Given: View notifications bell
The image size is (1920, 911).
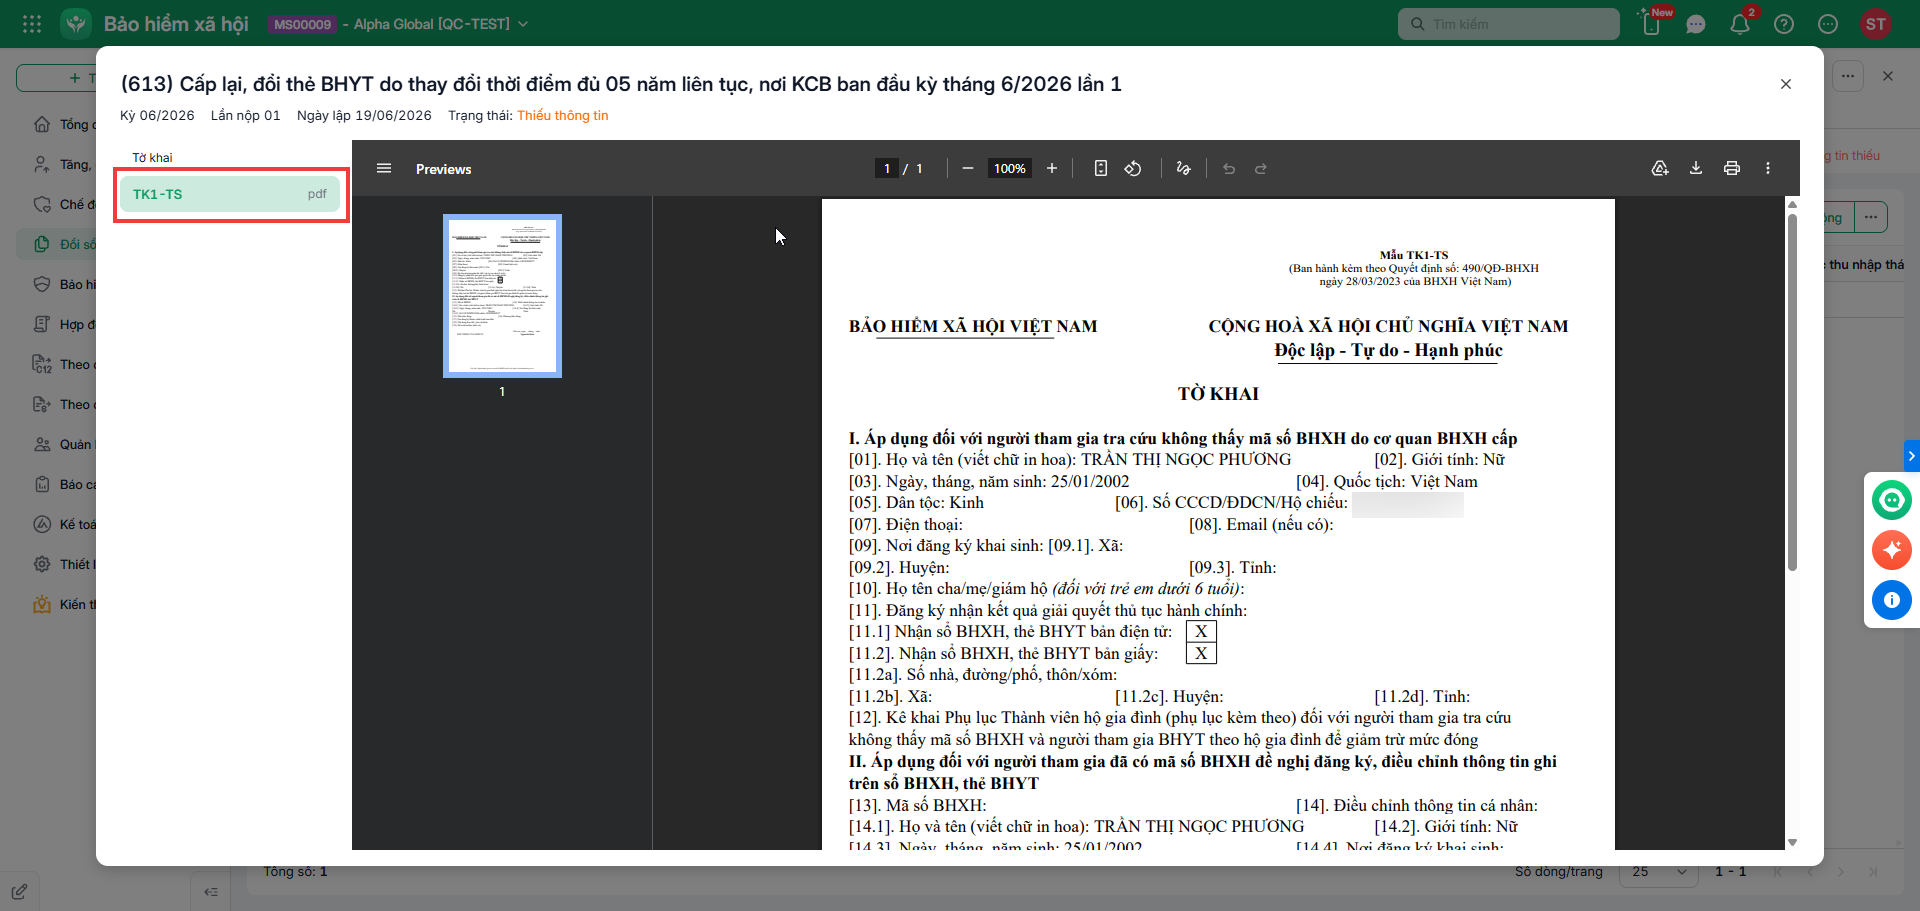Looking at the screenshot, I should point(1740,24).
